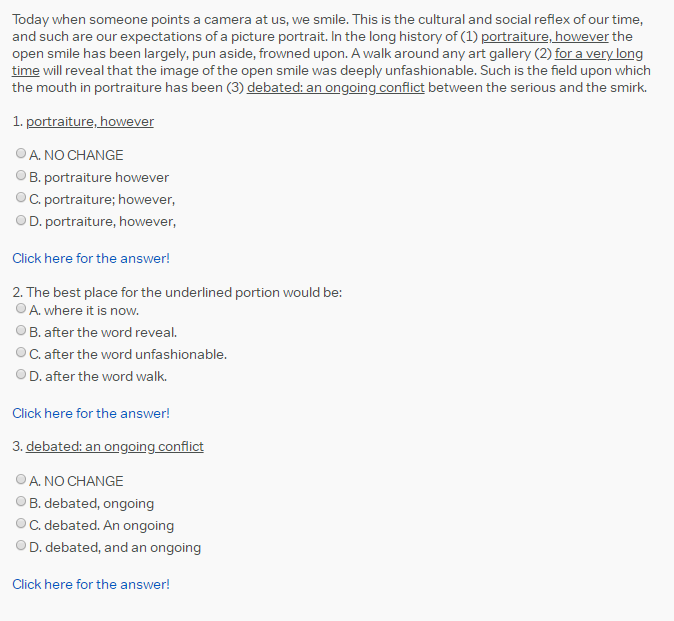Pick 'C. after the word unfashionable.'
Viewport: 674px width, 621px height.
coord(21,352)
